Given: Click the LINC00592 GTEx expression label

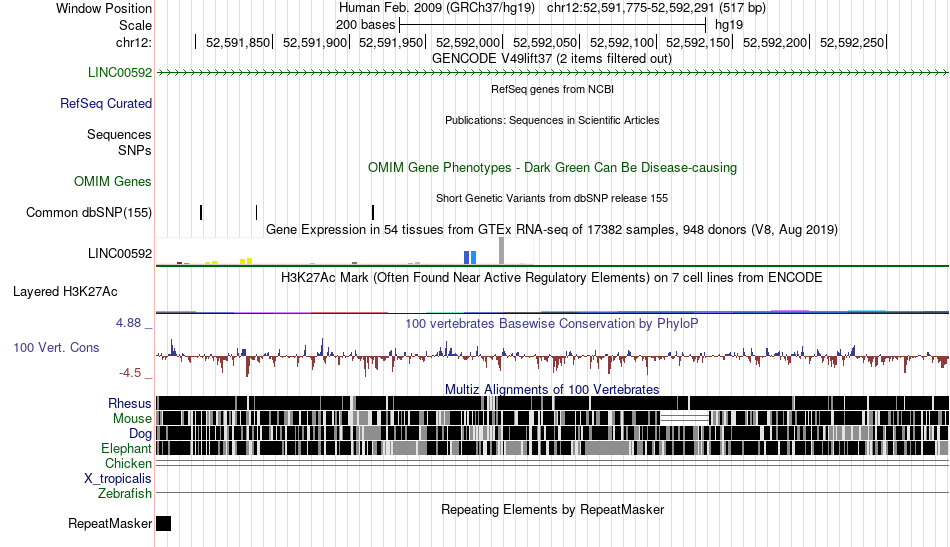Looking at the screenshot, I should point(120,253).
